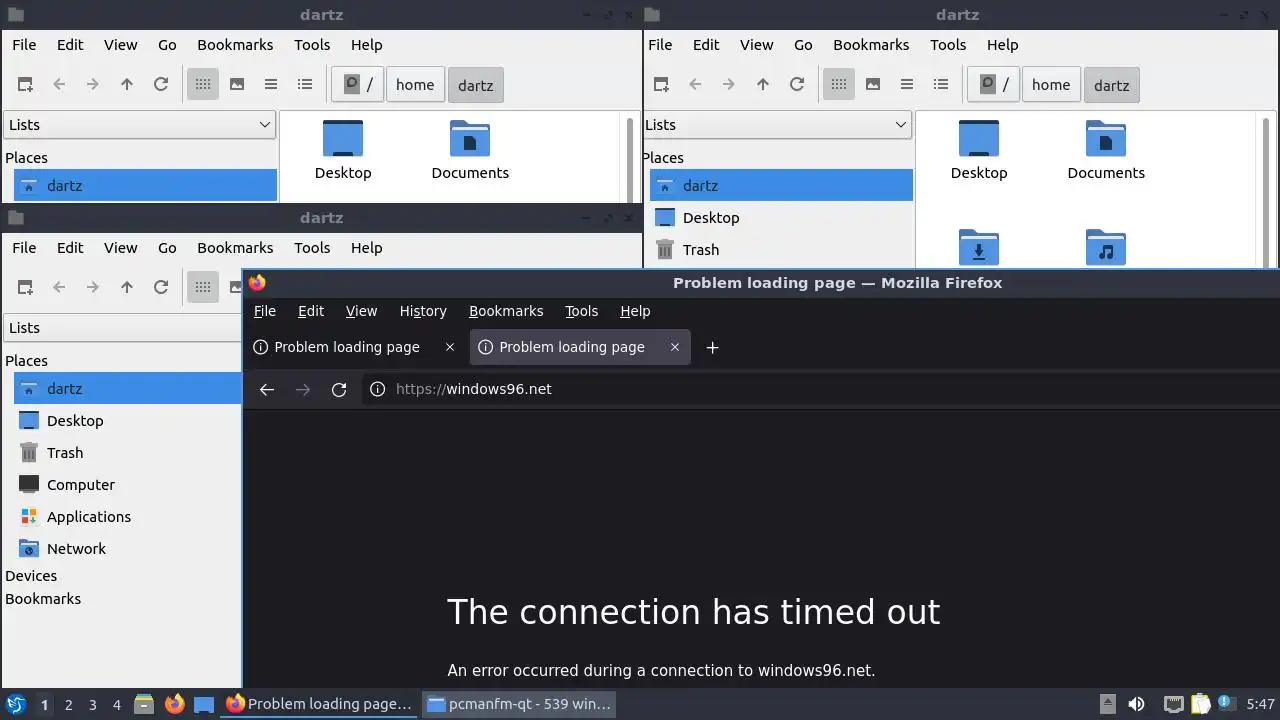Select Network in bottom-left file manager sidebar
1280x720 pixels.
pos(127,549)
